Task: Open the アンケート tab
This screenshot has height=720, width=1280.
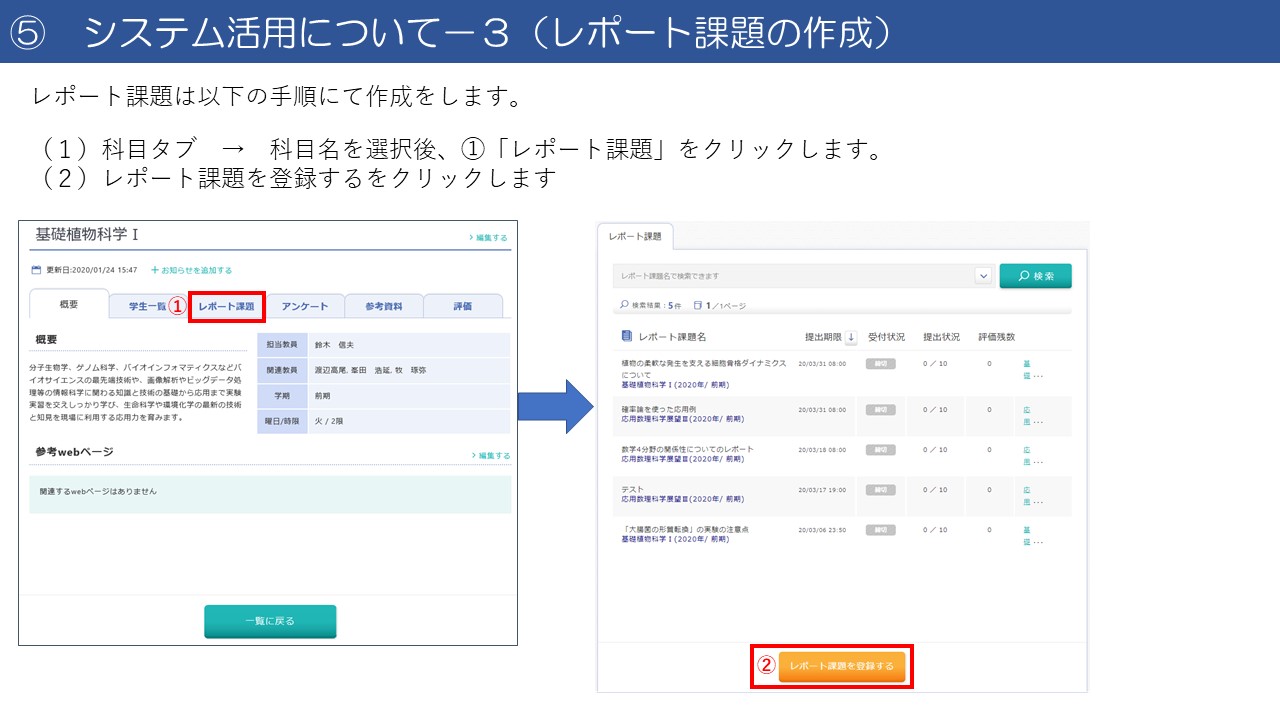Action: (x=305, y=306)
